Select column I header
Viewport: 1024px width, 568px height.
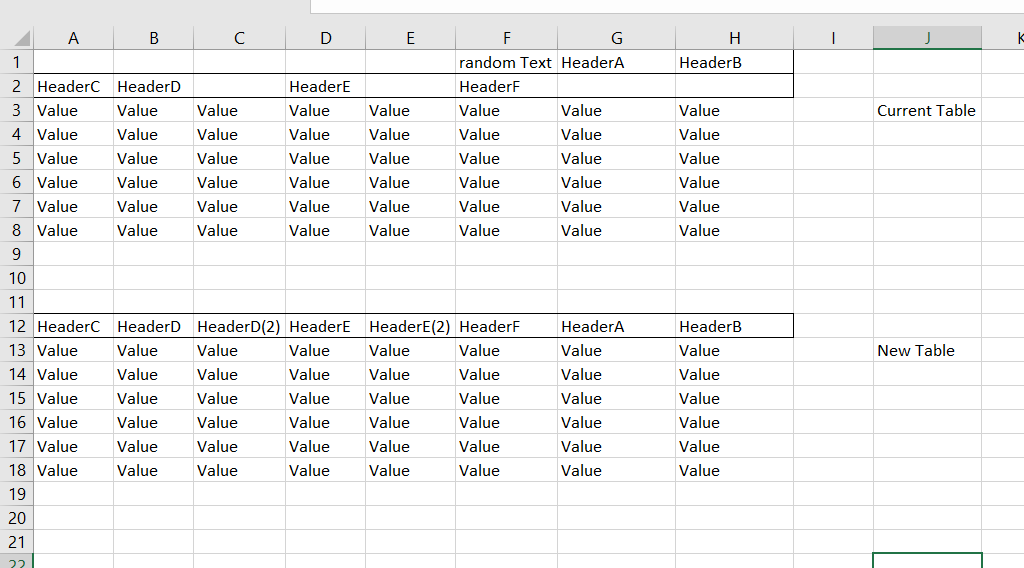point(833,38)
